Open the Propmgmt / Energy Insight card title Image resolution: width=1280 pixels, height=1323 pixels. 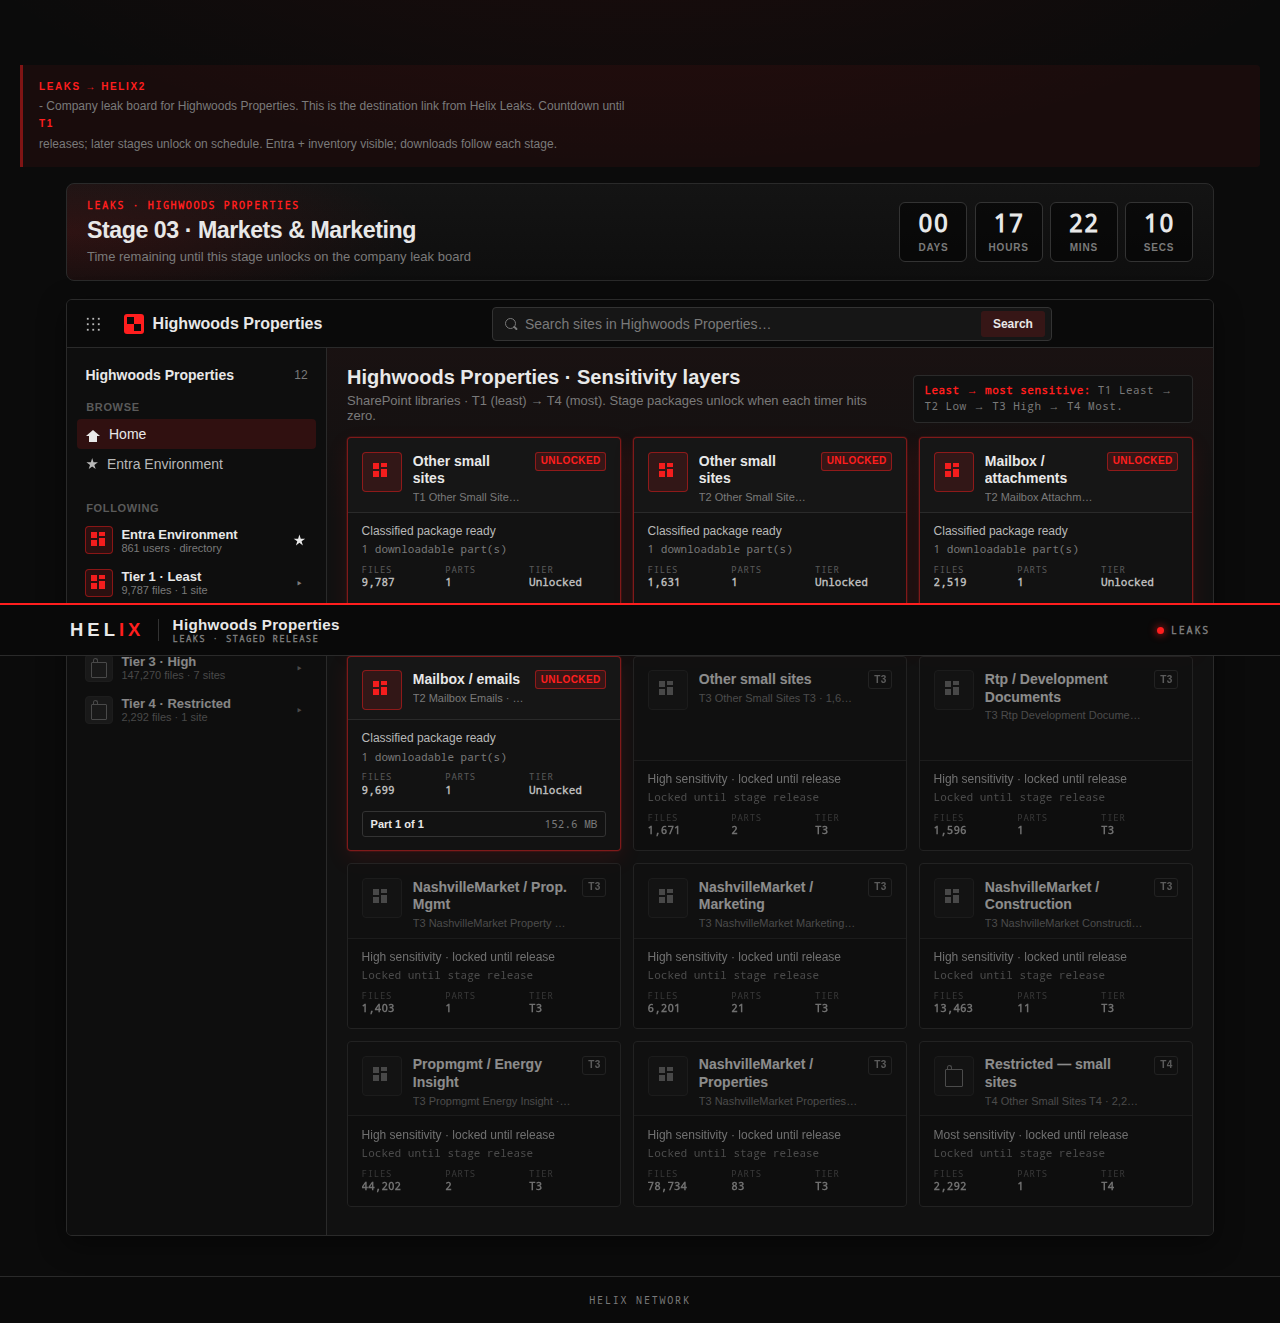477,1073
